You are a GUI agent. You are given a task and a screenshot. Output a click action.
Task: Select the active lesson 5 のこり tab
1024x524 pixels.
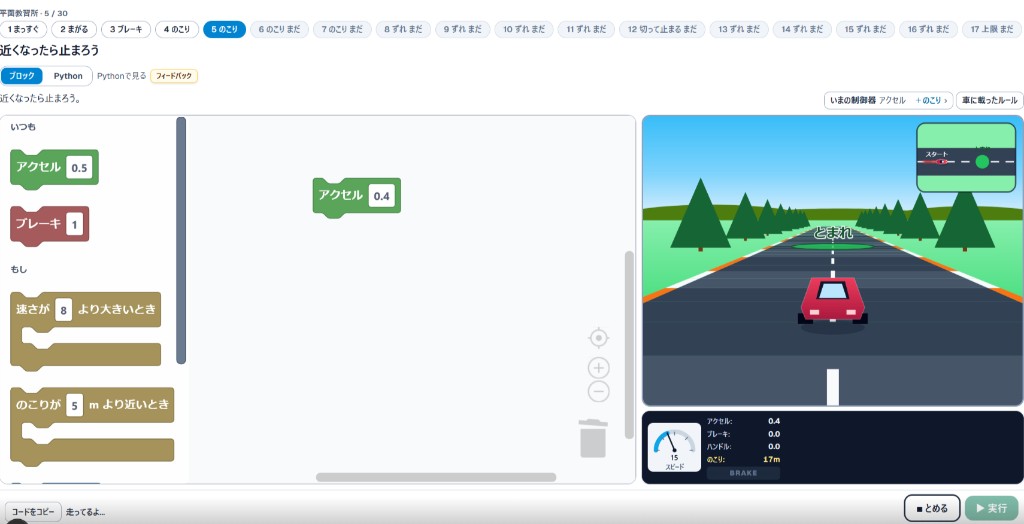click(x=225, y=29)
